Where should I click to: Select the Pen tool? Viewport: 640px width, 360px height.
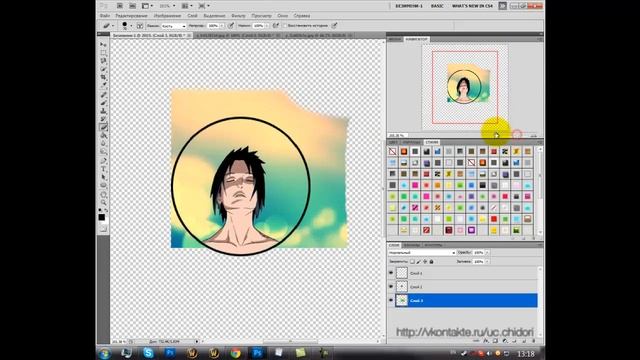click(x=104, y=160)
